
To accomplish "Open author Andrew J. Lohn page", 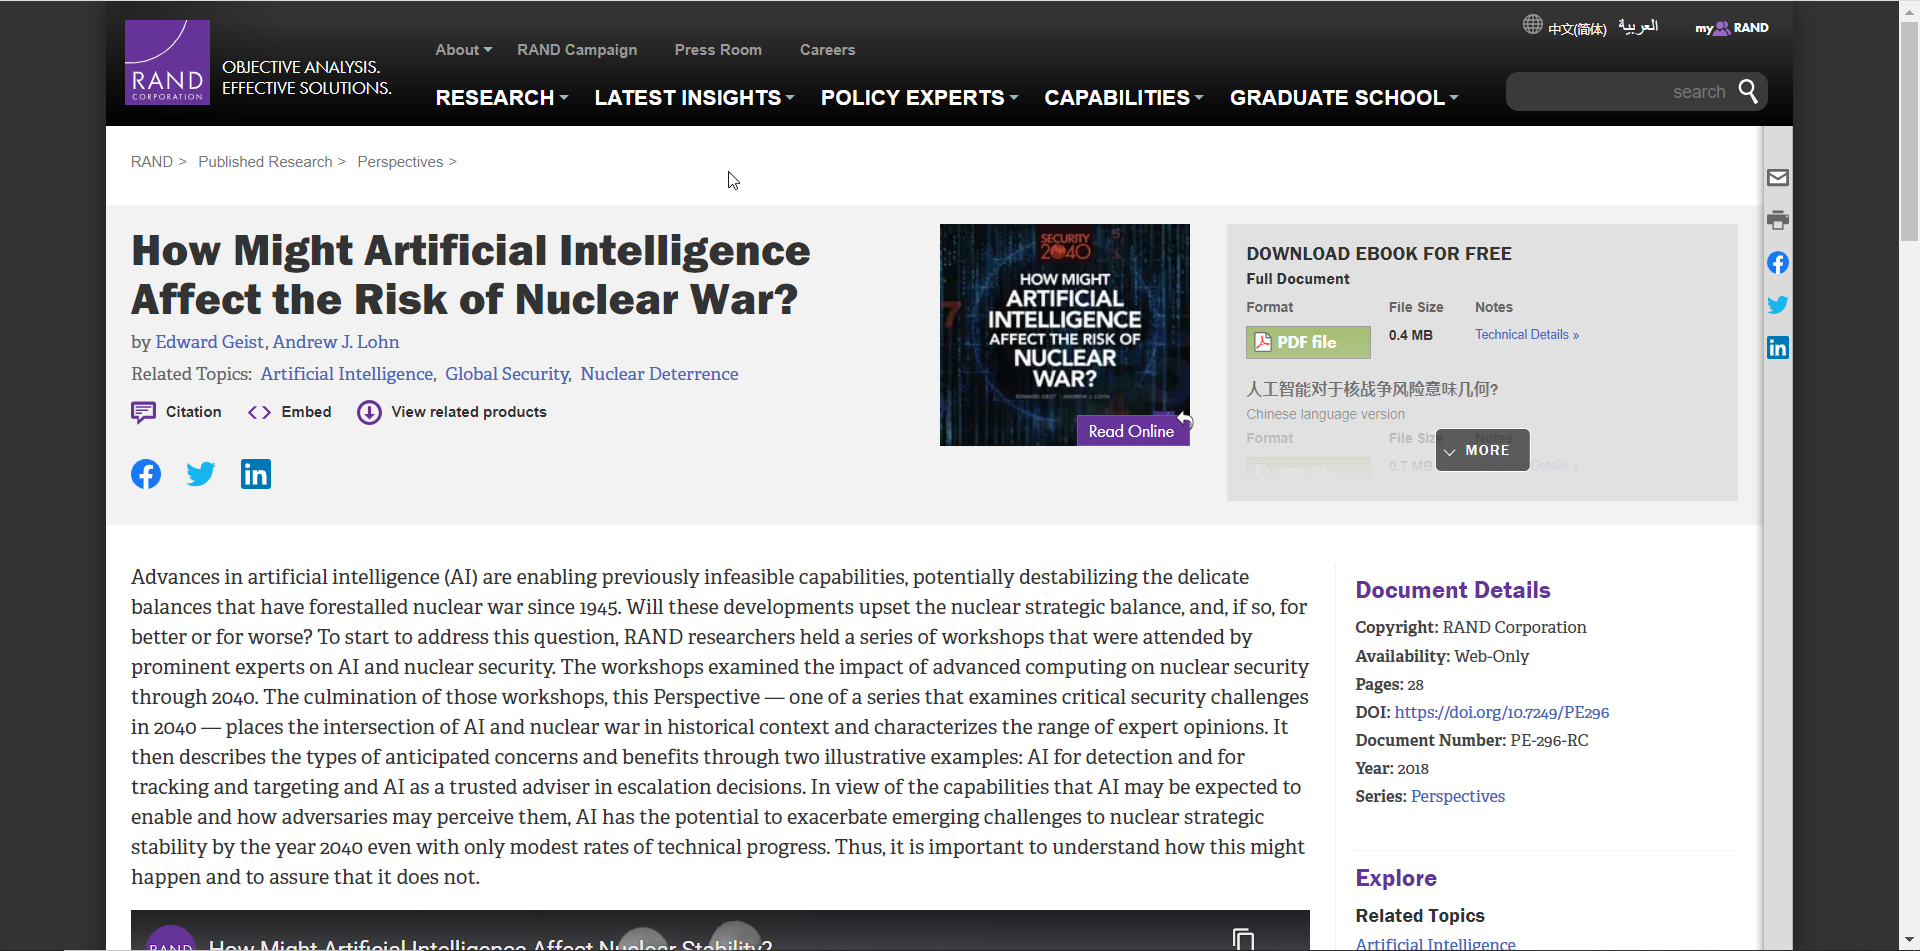I will tap(336, 342).
